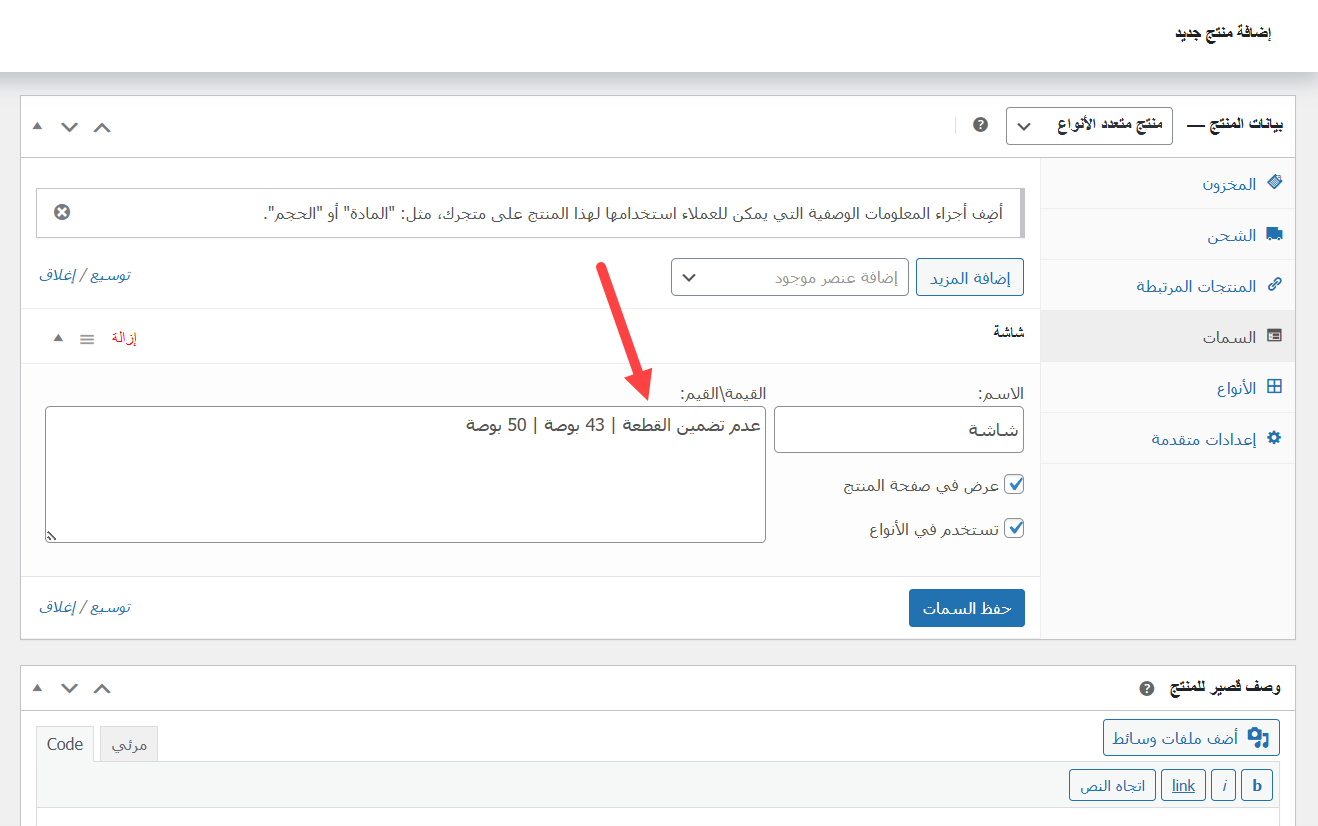Move the وصف قصير للمنتج panel up
The width and height of the screenshot is (1318, 826).
(x=102, y=689)
